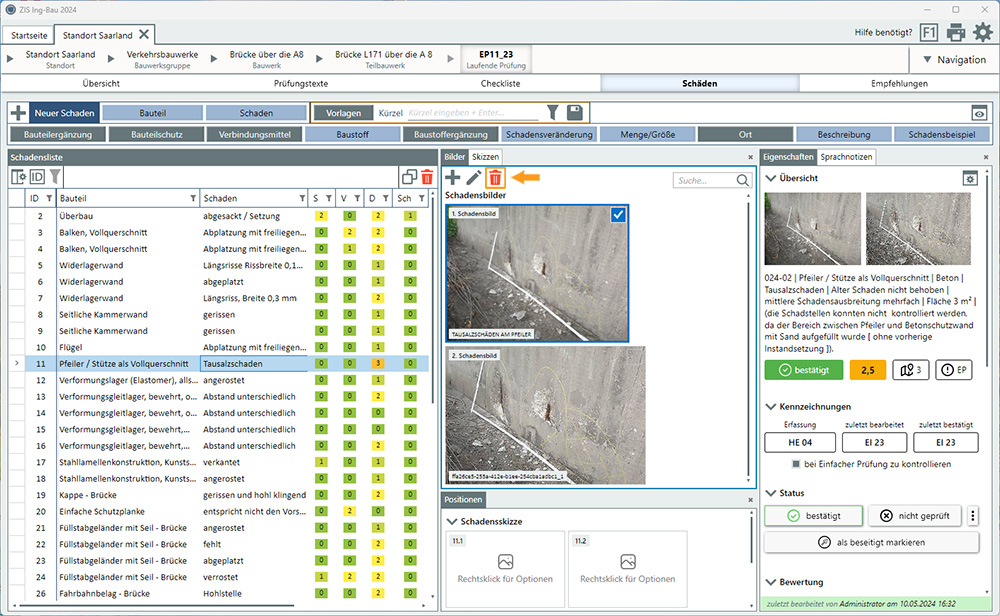Add a new image with the plus icon in the Bilder panel
The width and height of the screenshot is (1000, 616).
[x=453, y=178]
